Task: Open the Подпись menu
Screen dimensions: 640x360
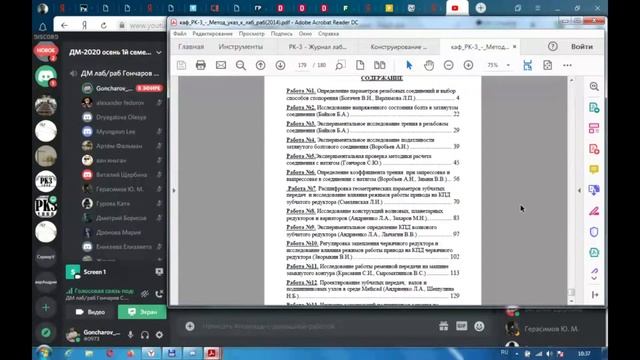Action: click(282, 34)
